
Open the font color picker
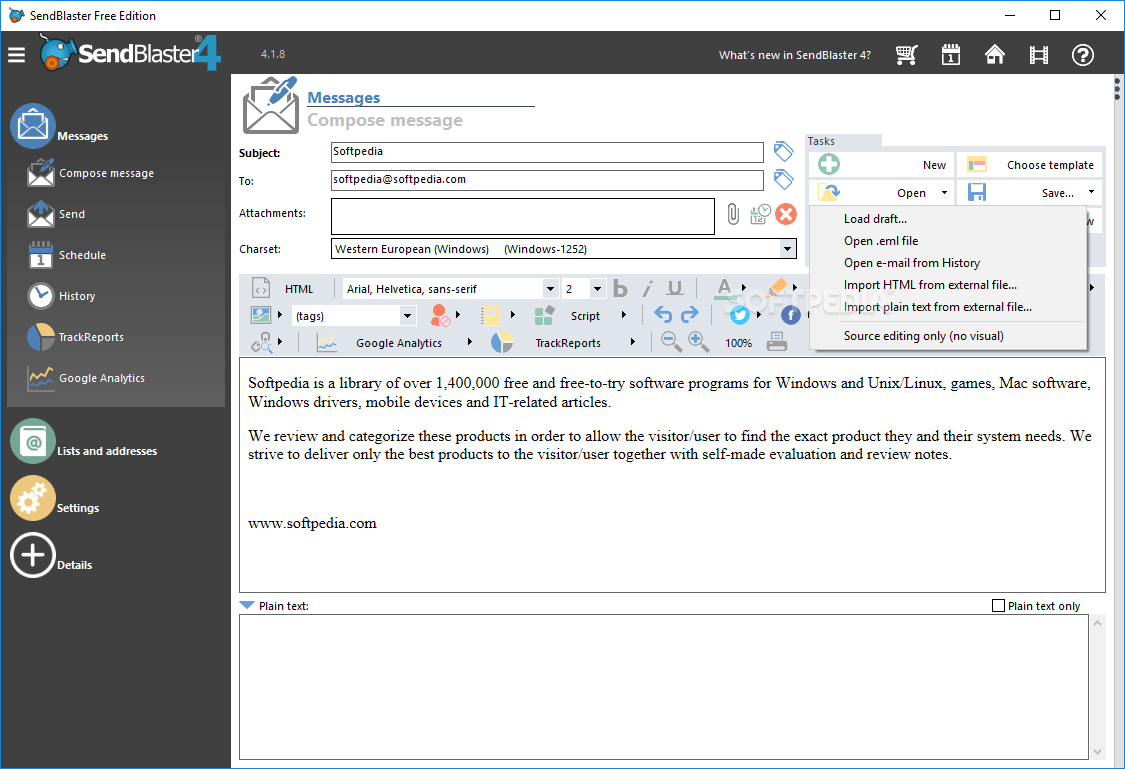[723, 288]
